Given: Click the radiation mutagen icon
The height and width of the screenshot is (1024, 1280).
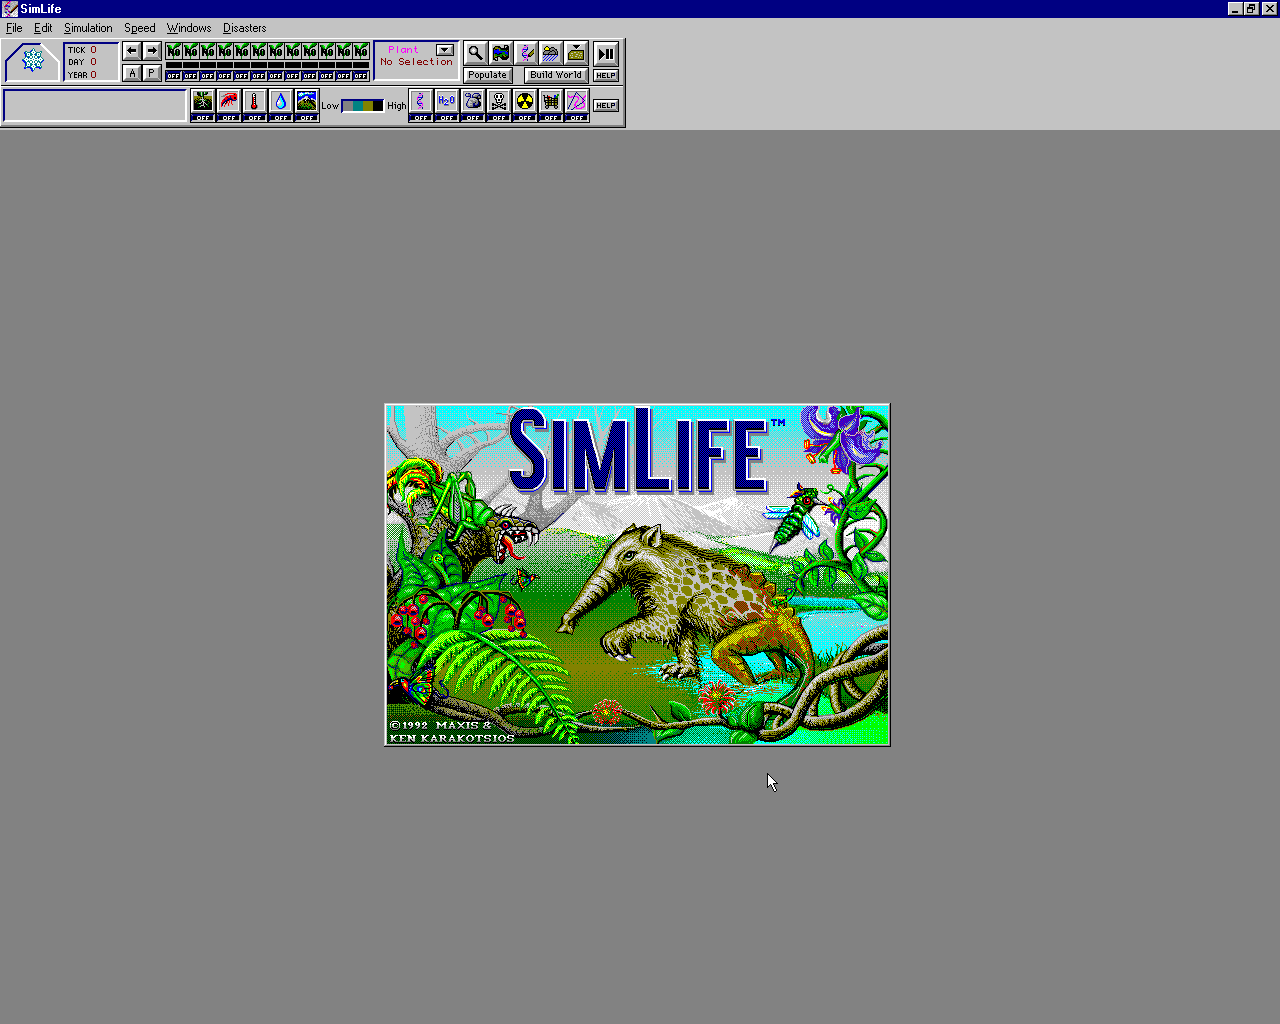Looking at the screenshot, I should tap(525, 102).
